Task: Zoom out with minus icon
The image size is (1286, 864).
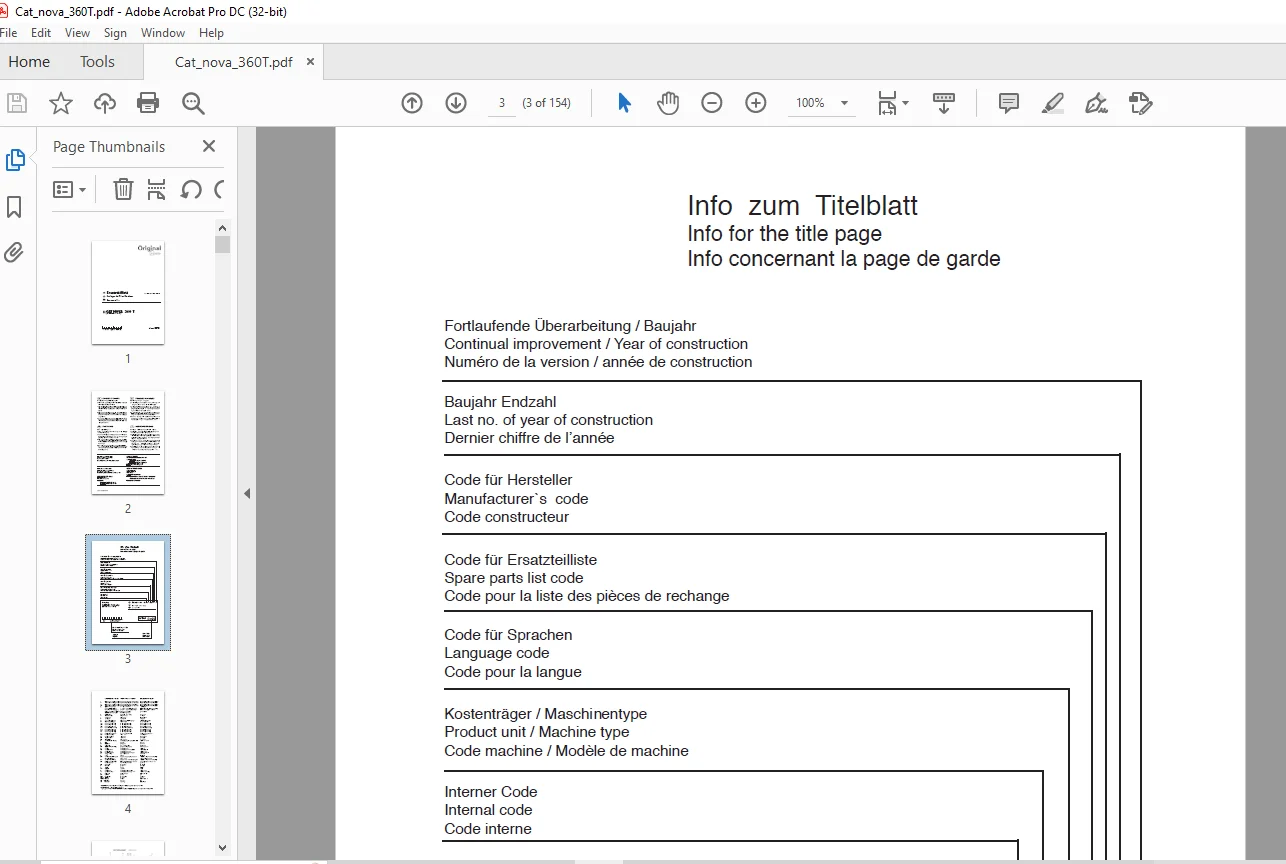Action: point(712,103)
